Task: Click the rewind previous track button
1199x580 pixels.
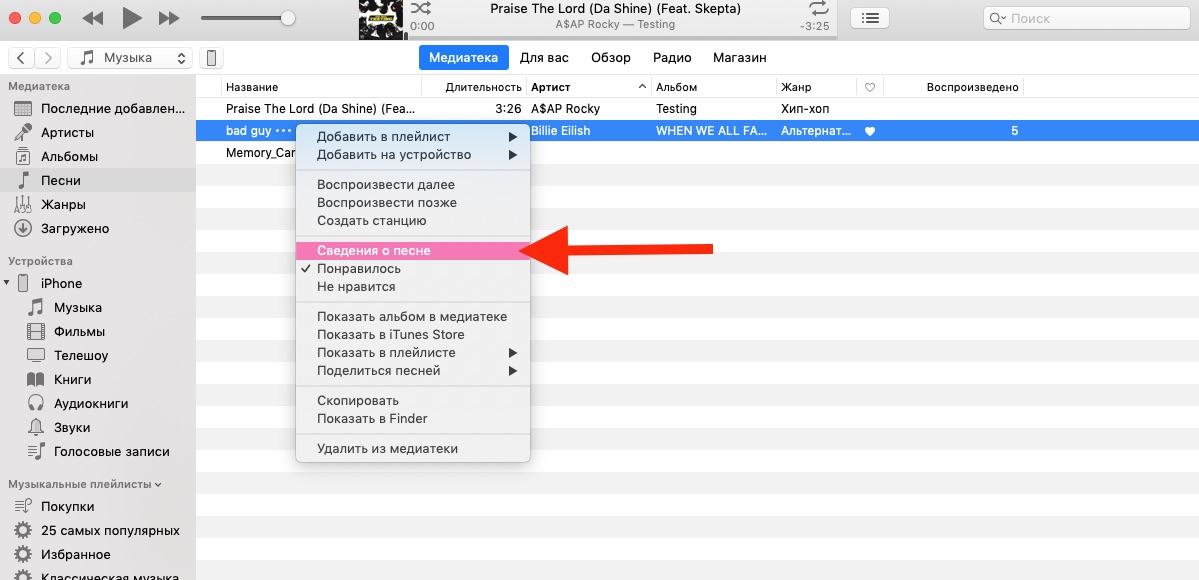Action: (x=92, y=18)
